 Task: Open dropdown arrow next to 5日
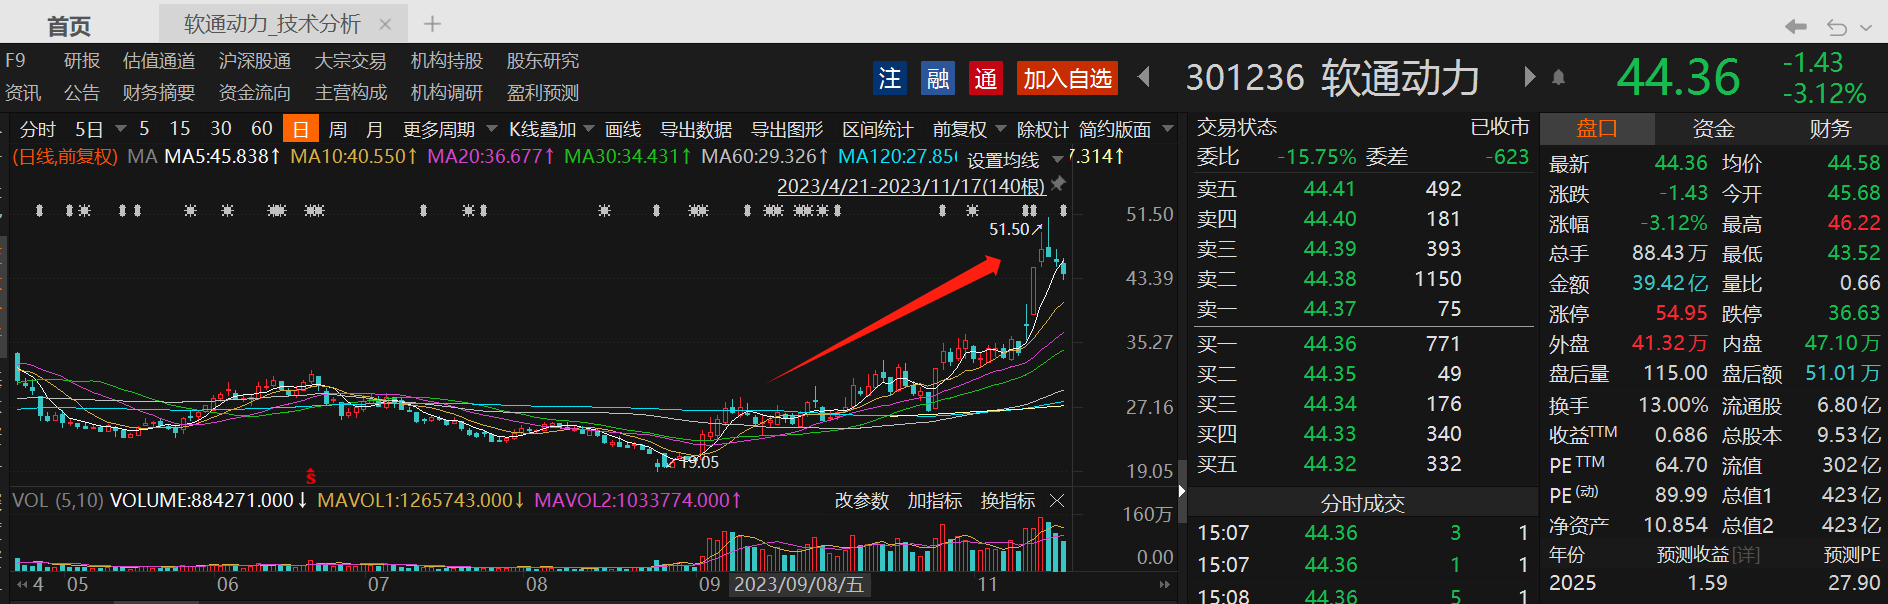[120, 129]
